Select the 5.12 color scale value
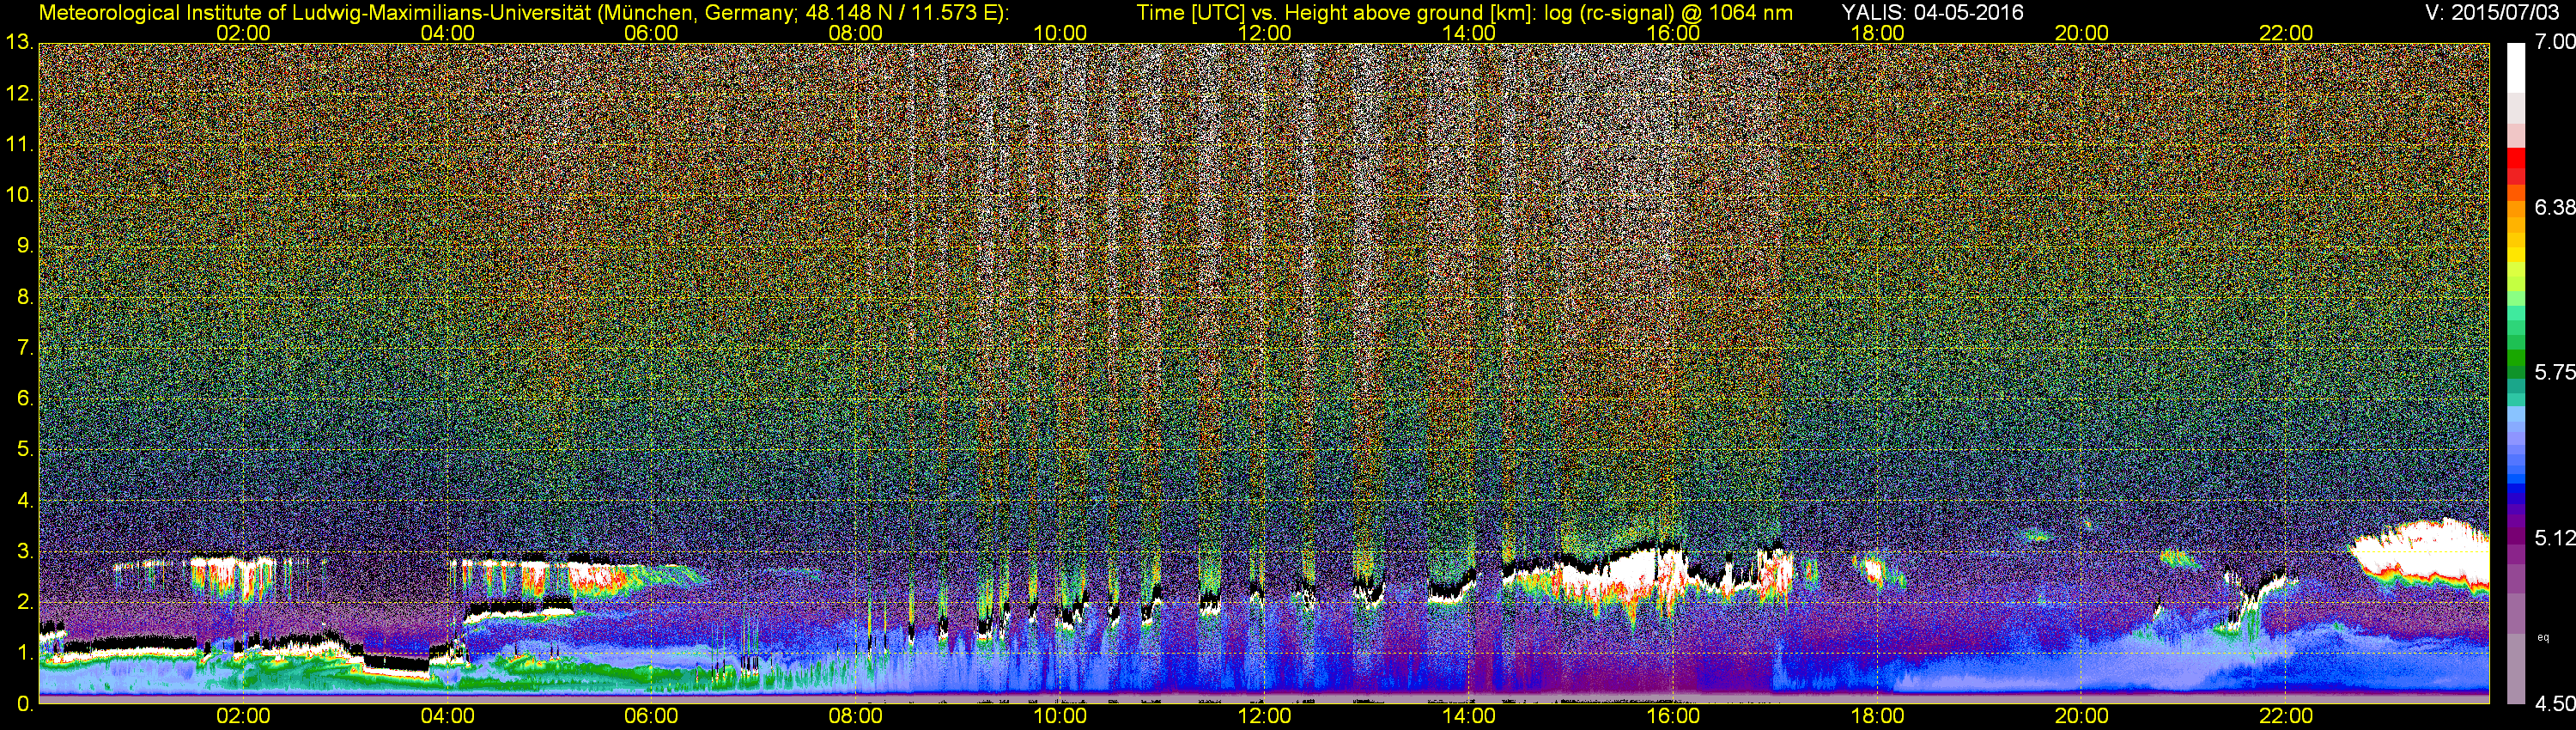The width and height of the screenshot is (2576, 730). point(2555,538)
